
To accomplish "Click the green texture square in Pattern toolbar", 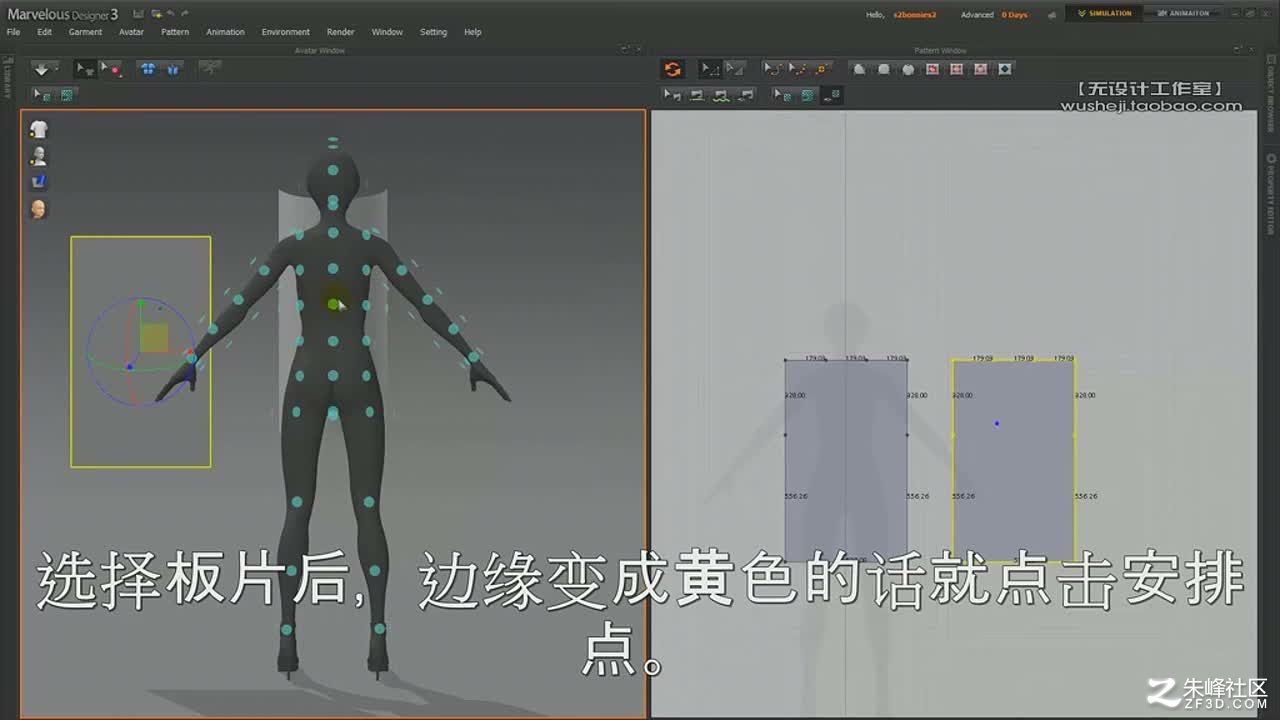I will coord(807,95).
